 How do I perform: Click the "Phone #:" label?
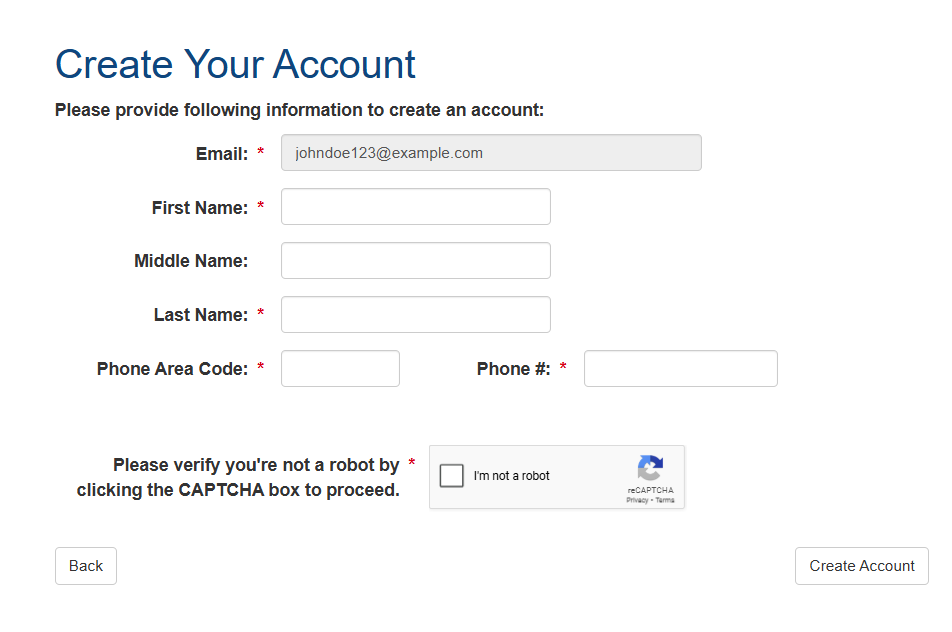pos(513,369)
